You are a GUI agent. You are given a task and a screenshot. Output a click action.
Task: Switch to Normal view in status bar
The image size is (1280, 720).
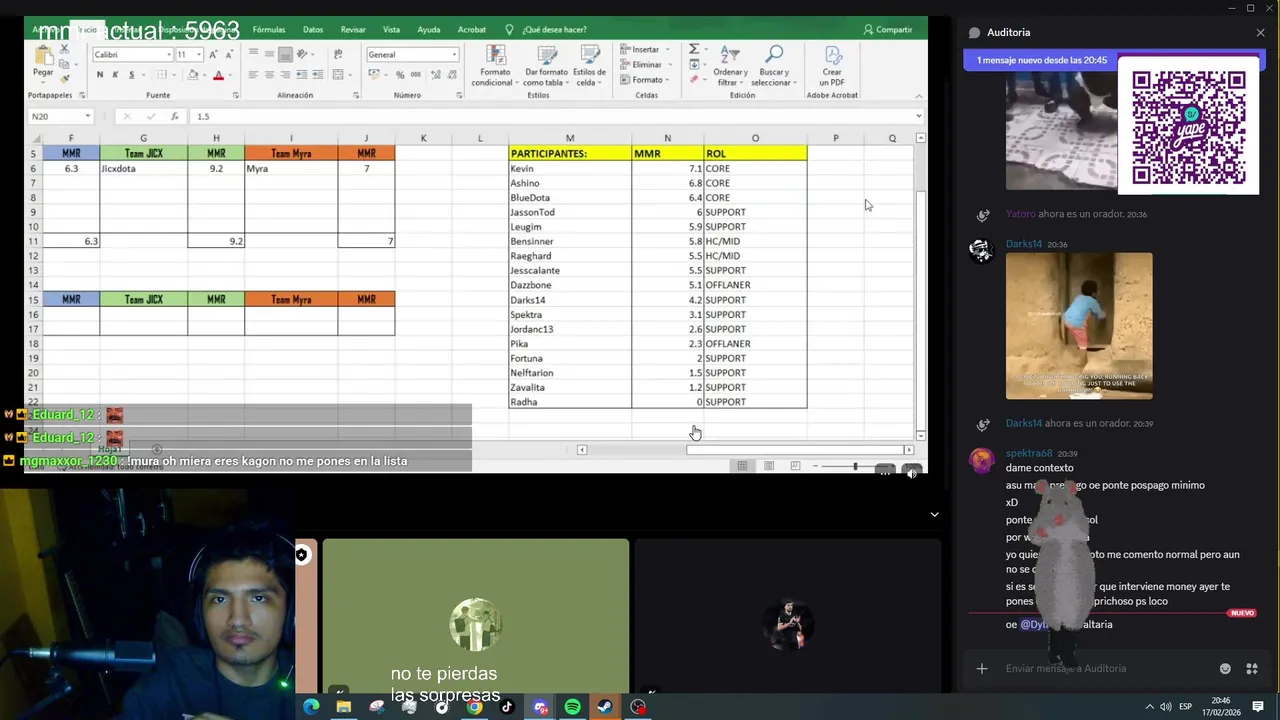(x=742, y=466)
